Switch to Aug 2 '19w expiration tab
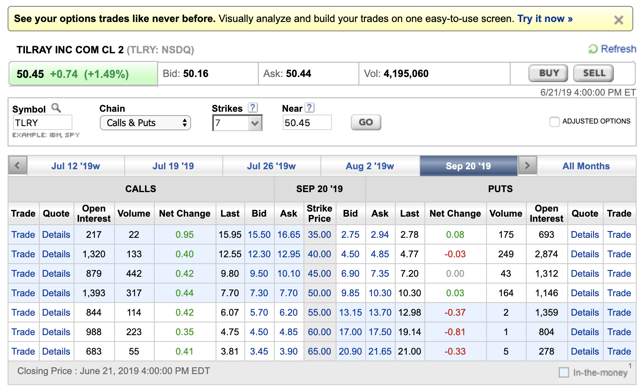The height and width of the screenshot is (391, 640). pyautogui.click(x=370, y=166)
